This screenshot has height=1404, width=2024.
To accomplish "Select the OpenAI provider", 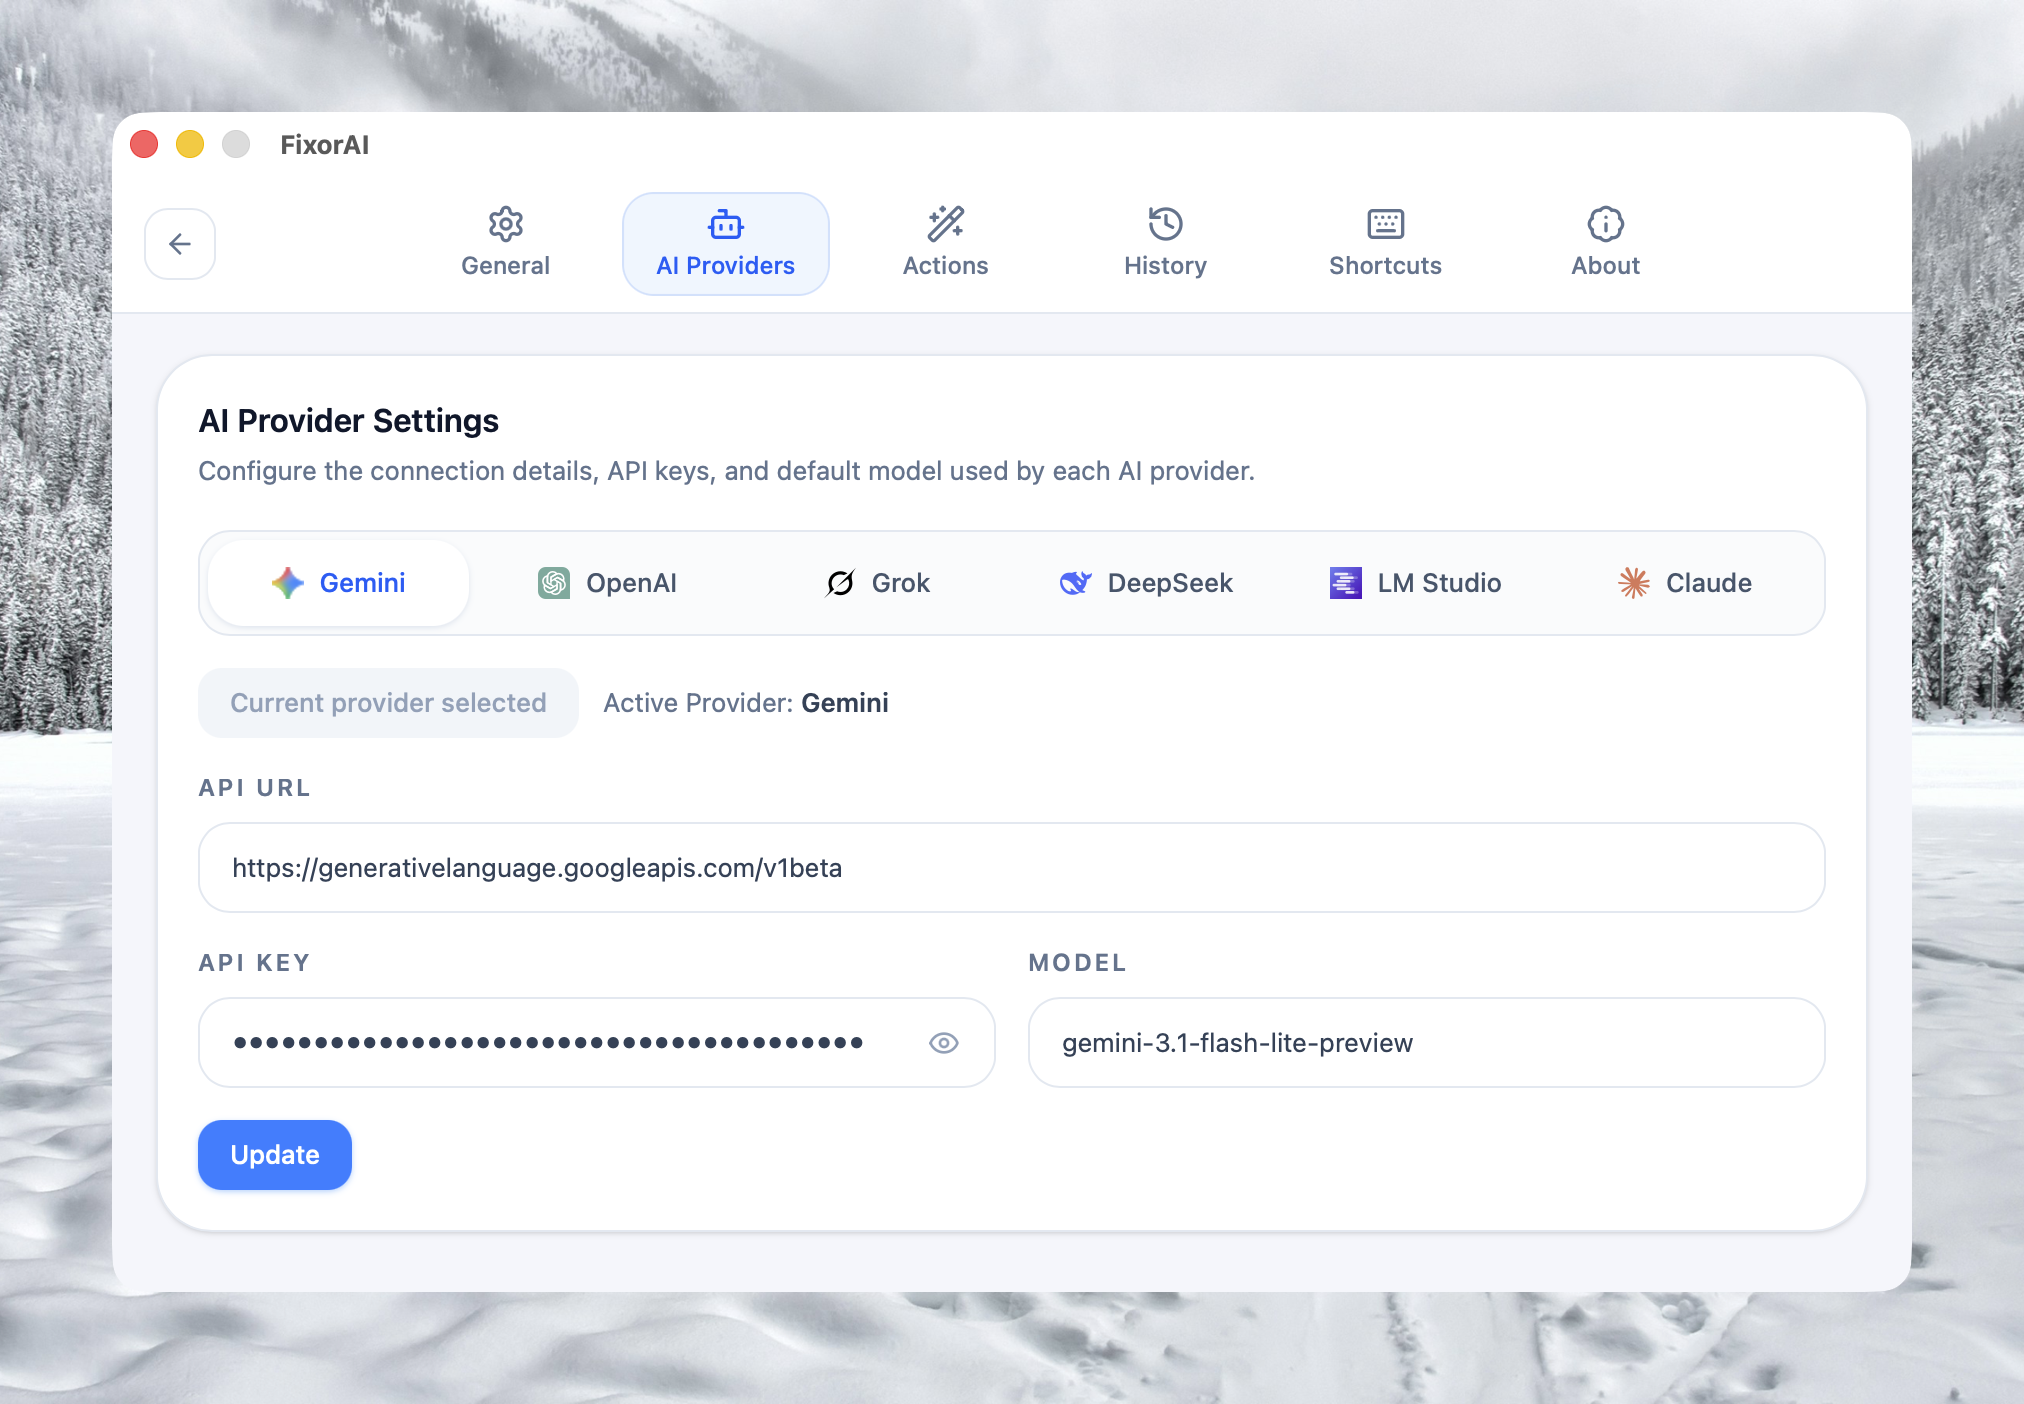I will coord(608,583).
